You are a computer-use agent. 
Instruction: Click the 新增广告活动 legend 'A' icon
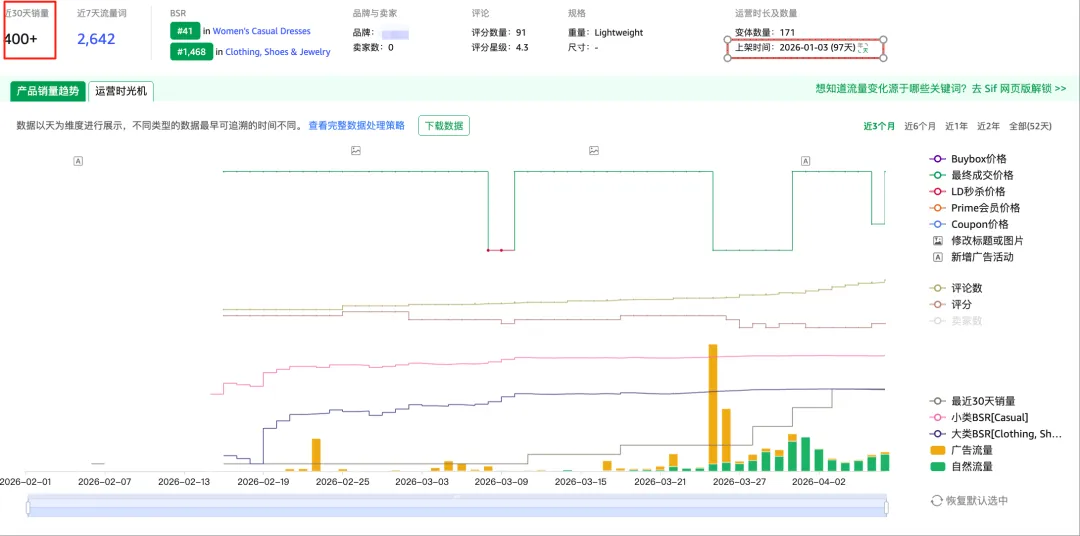[937, 257]
